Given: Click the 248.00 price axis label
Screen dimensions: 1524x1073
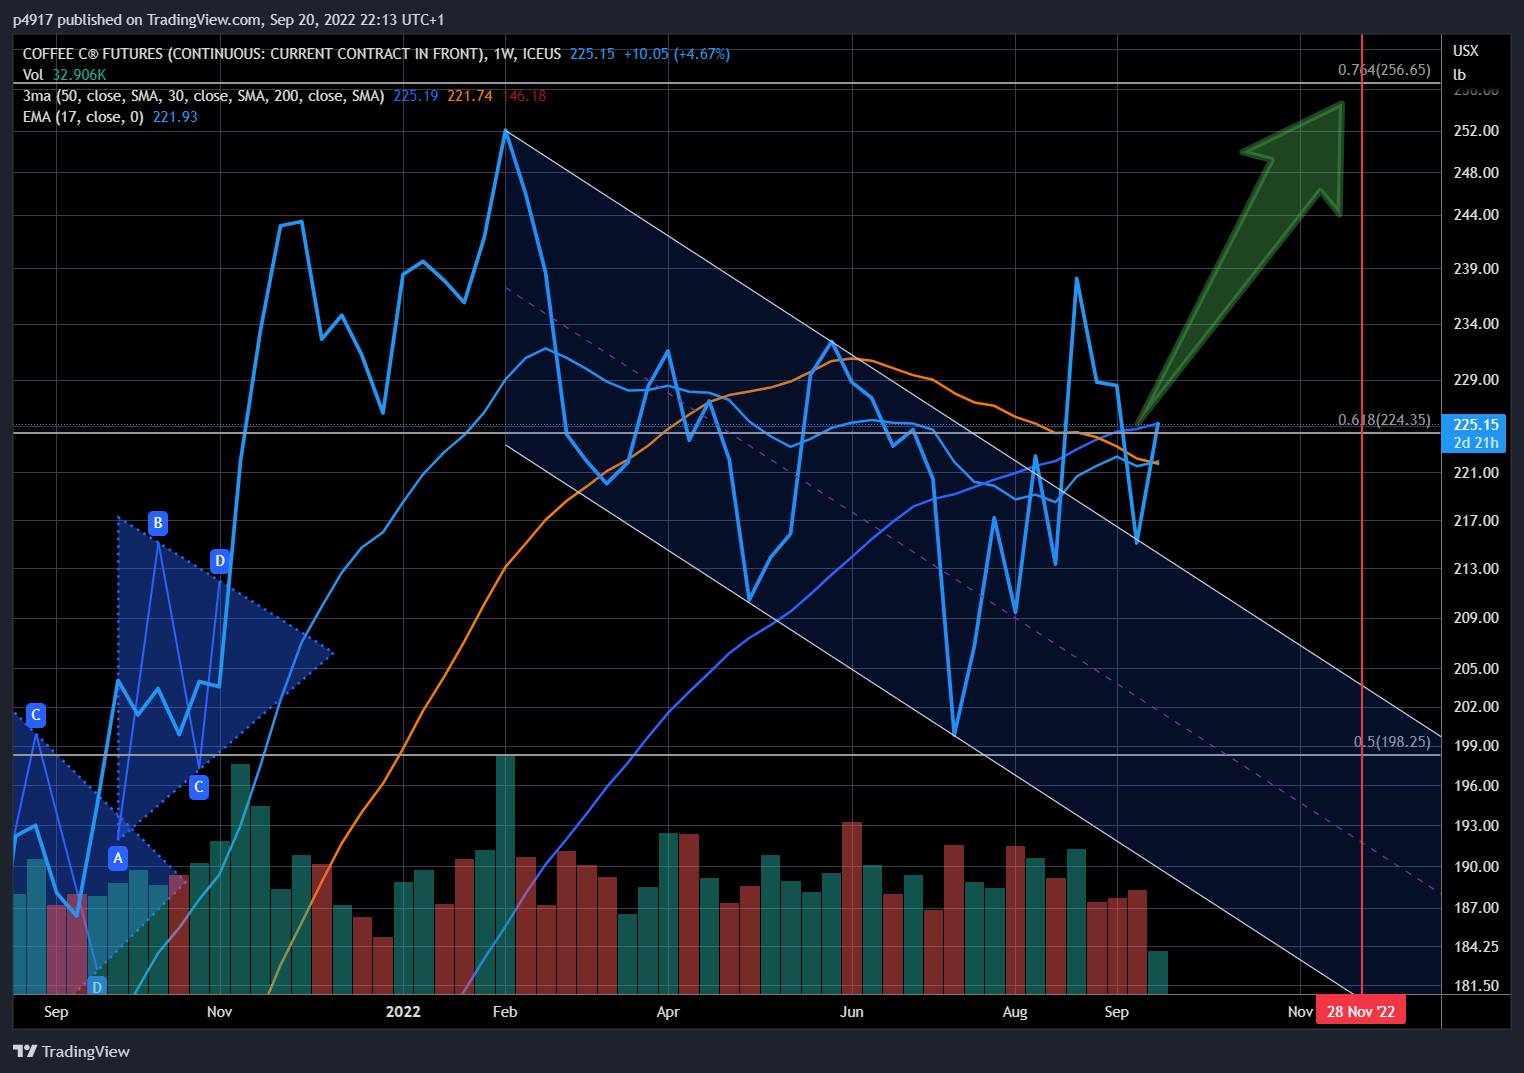Looking at the screenshot, I should (1476, 173).
